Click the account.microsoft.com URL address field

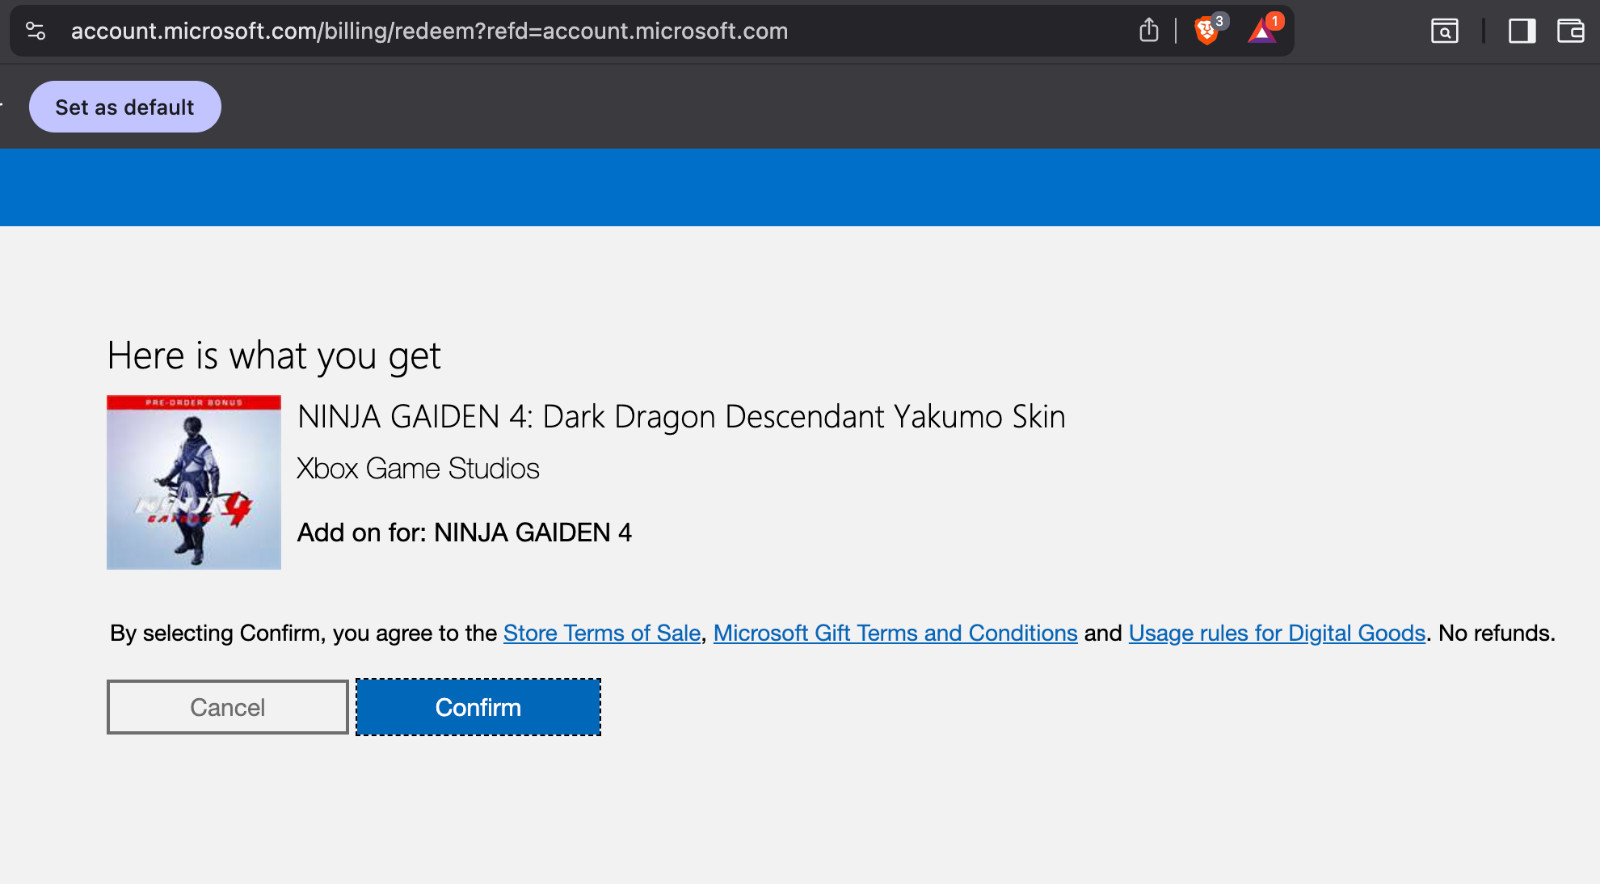click(x=429, y=31)
